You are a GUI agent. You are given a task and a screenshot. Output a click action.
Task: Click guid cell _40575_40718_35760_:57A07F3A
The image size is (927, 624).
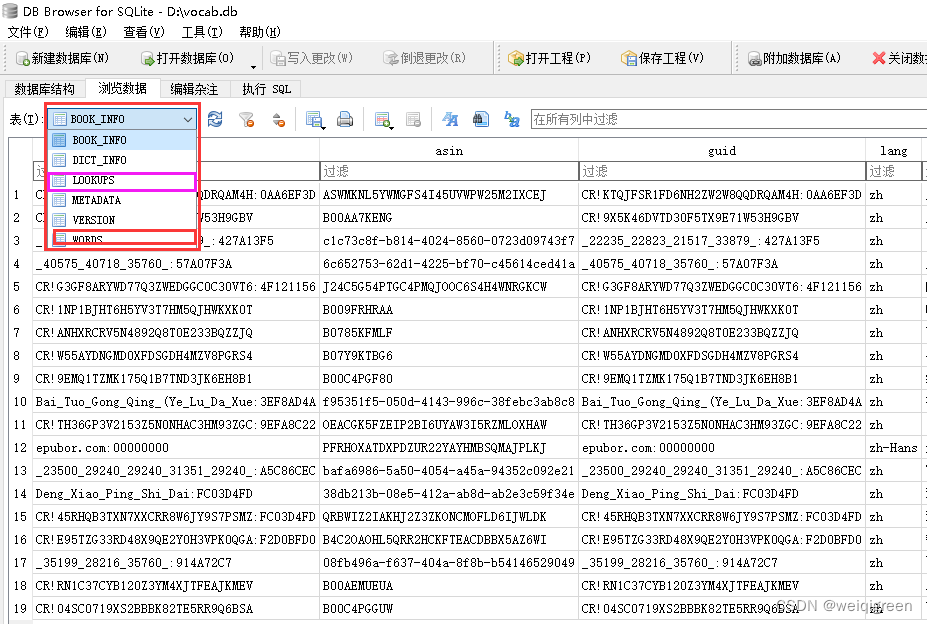coord(721,264)
